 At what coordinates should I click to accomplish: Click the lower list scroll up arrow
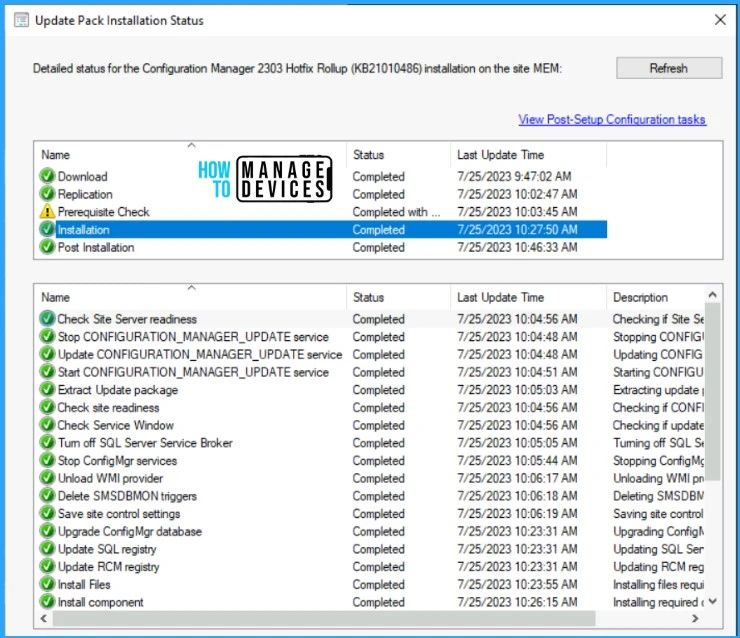pyautogui.click(x=713, y=295)
